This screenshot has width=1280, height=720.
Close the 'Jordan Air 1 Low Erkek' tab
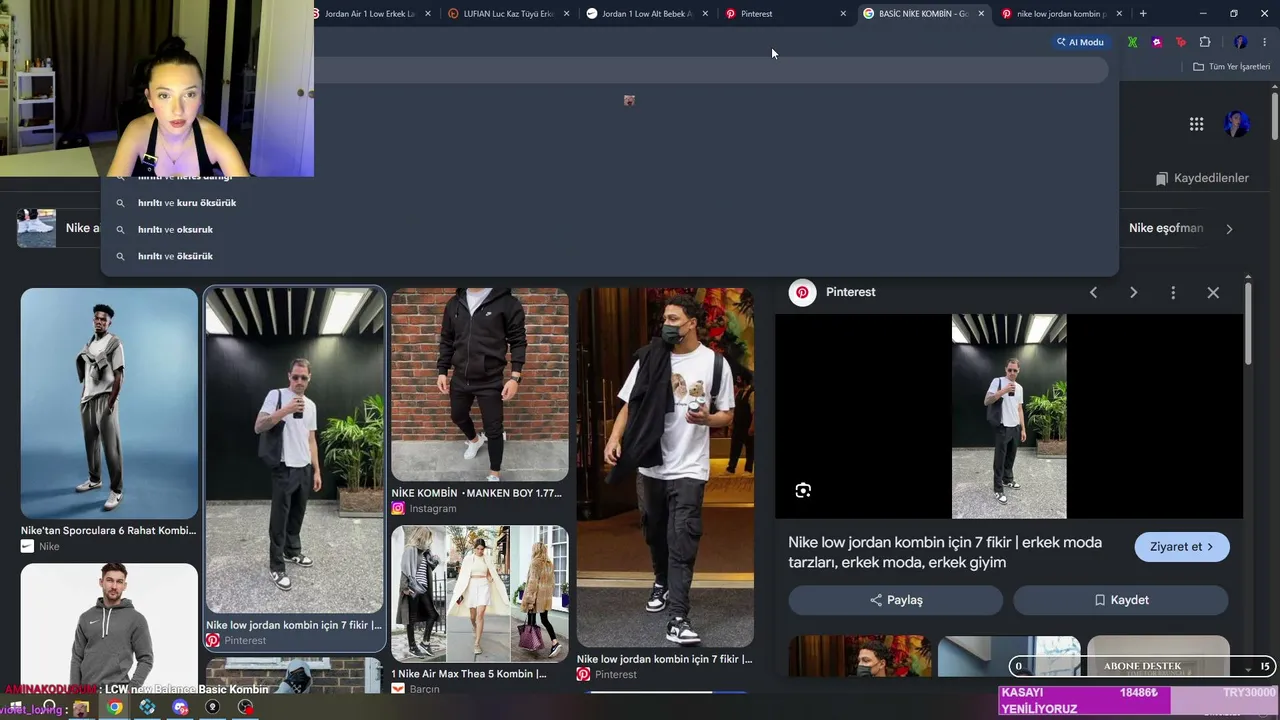click(429, 14)
